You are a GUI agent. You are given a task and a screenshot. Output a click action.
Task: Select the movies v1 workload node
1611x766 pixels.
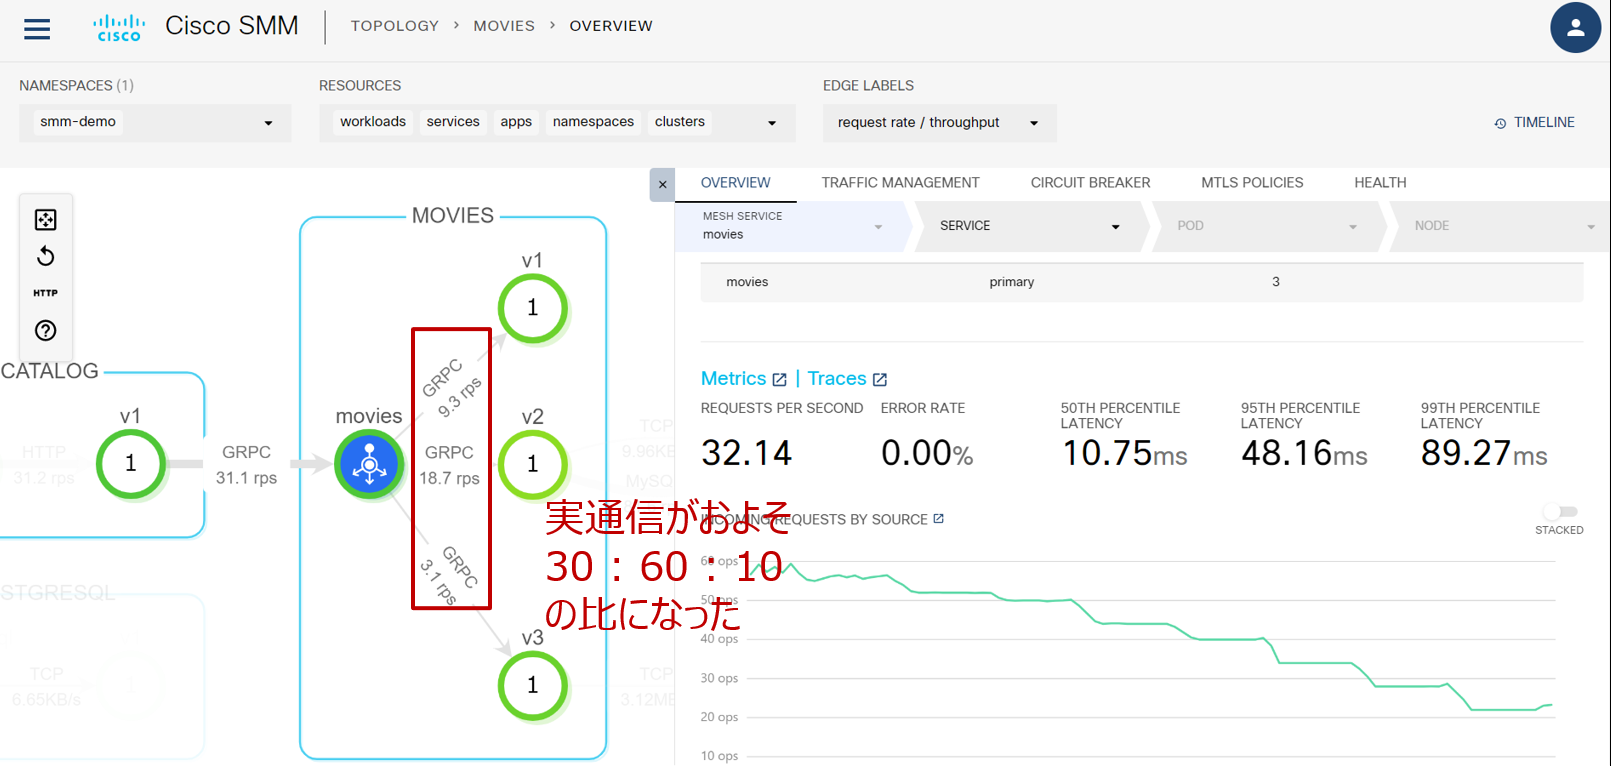coord(532,308)
